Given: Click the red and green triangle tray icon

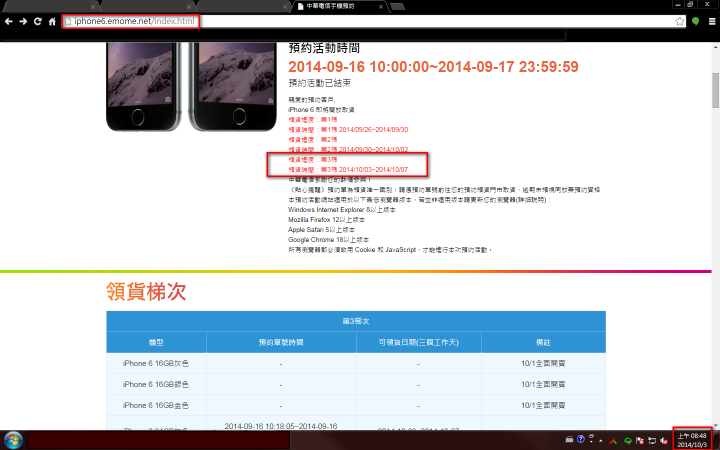Looking at the screenshot, I should [x=613, y=441].
